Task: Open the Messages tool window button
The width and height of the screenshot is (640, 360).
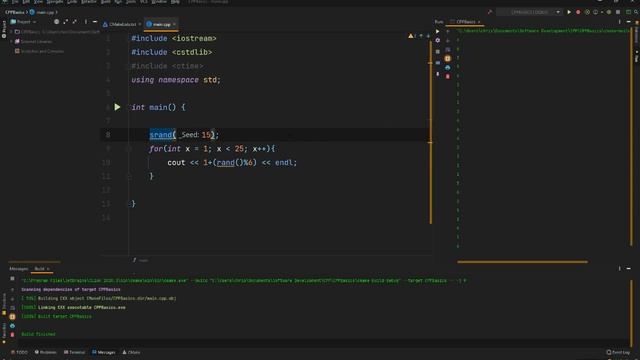Action: (104, 352)
